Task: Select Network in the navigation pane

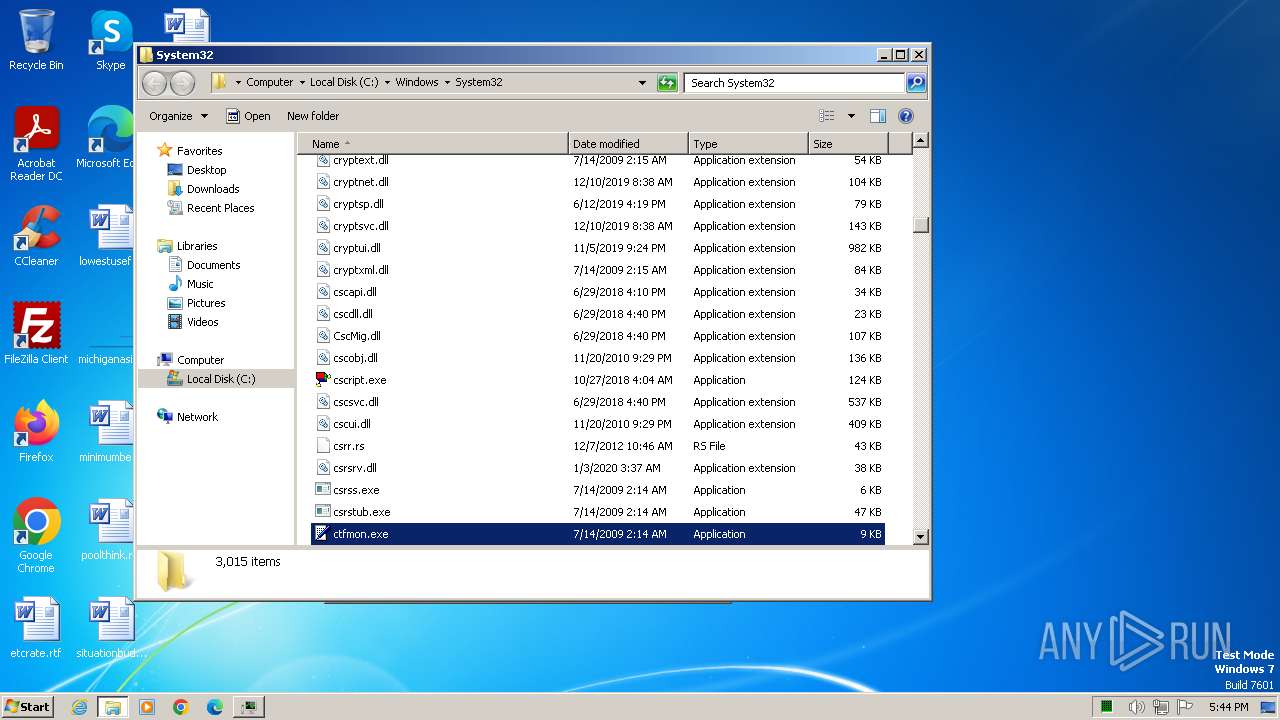Action: (197, 417)
